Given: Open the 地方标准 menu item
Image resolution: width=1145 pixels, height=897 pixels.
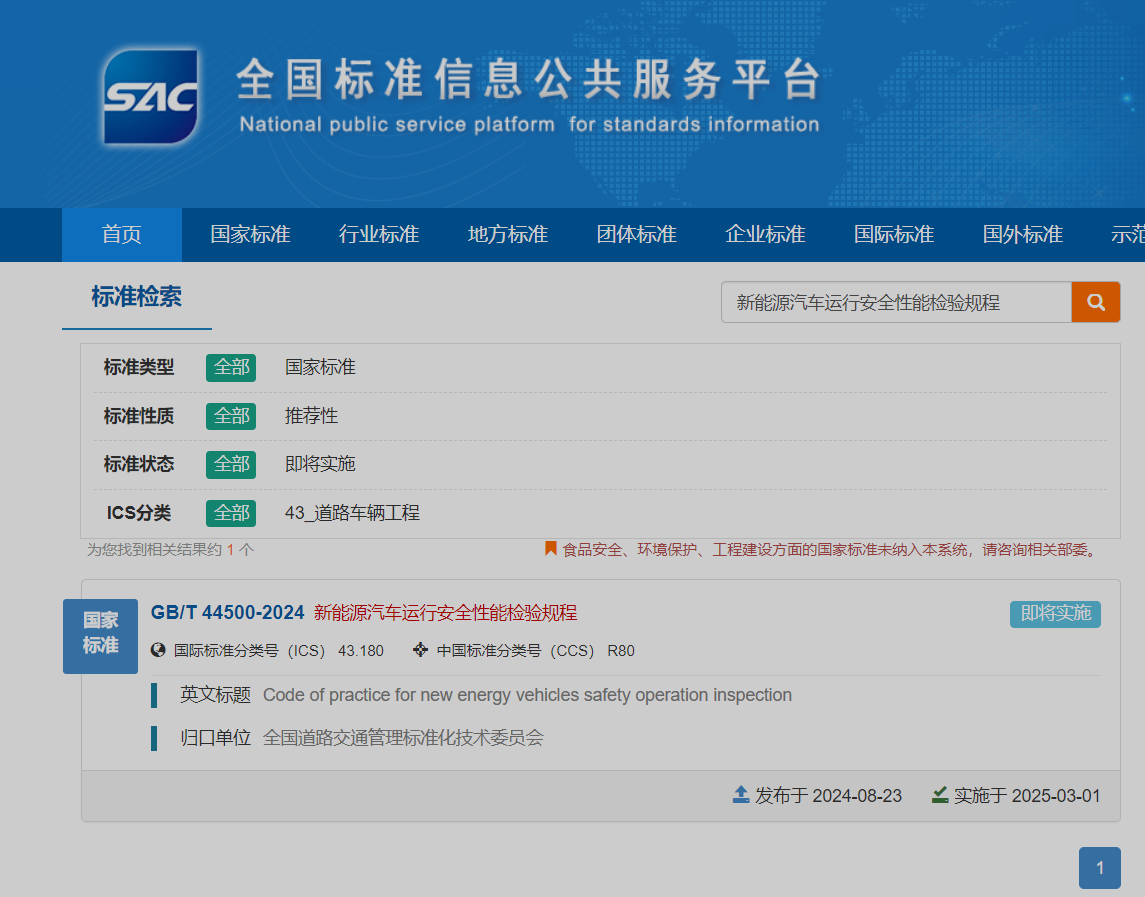Looking at the screenshot, I should [508, 234].
